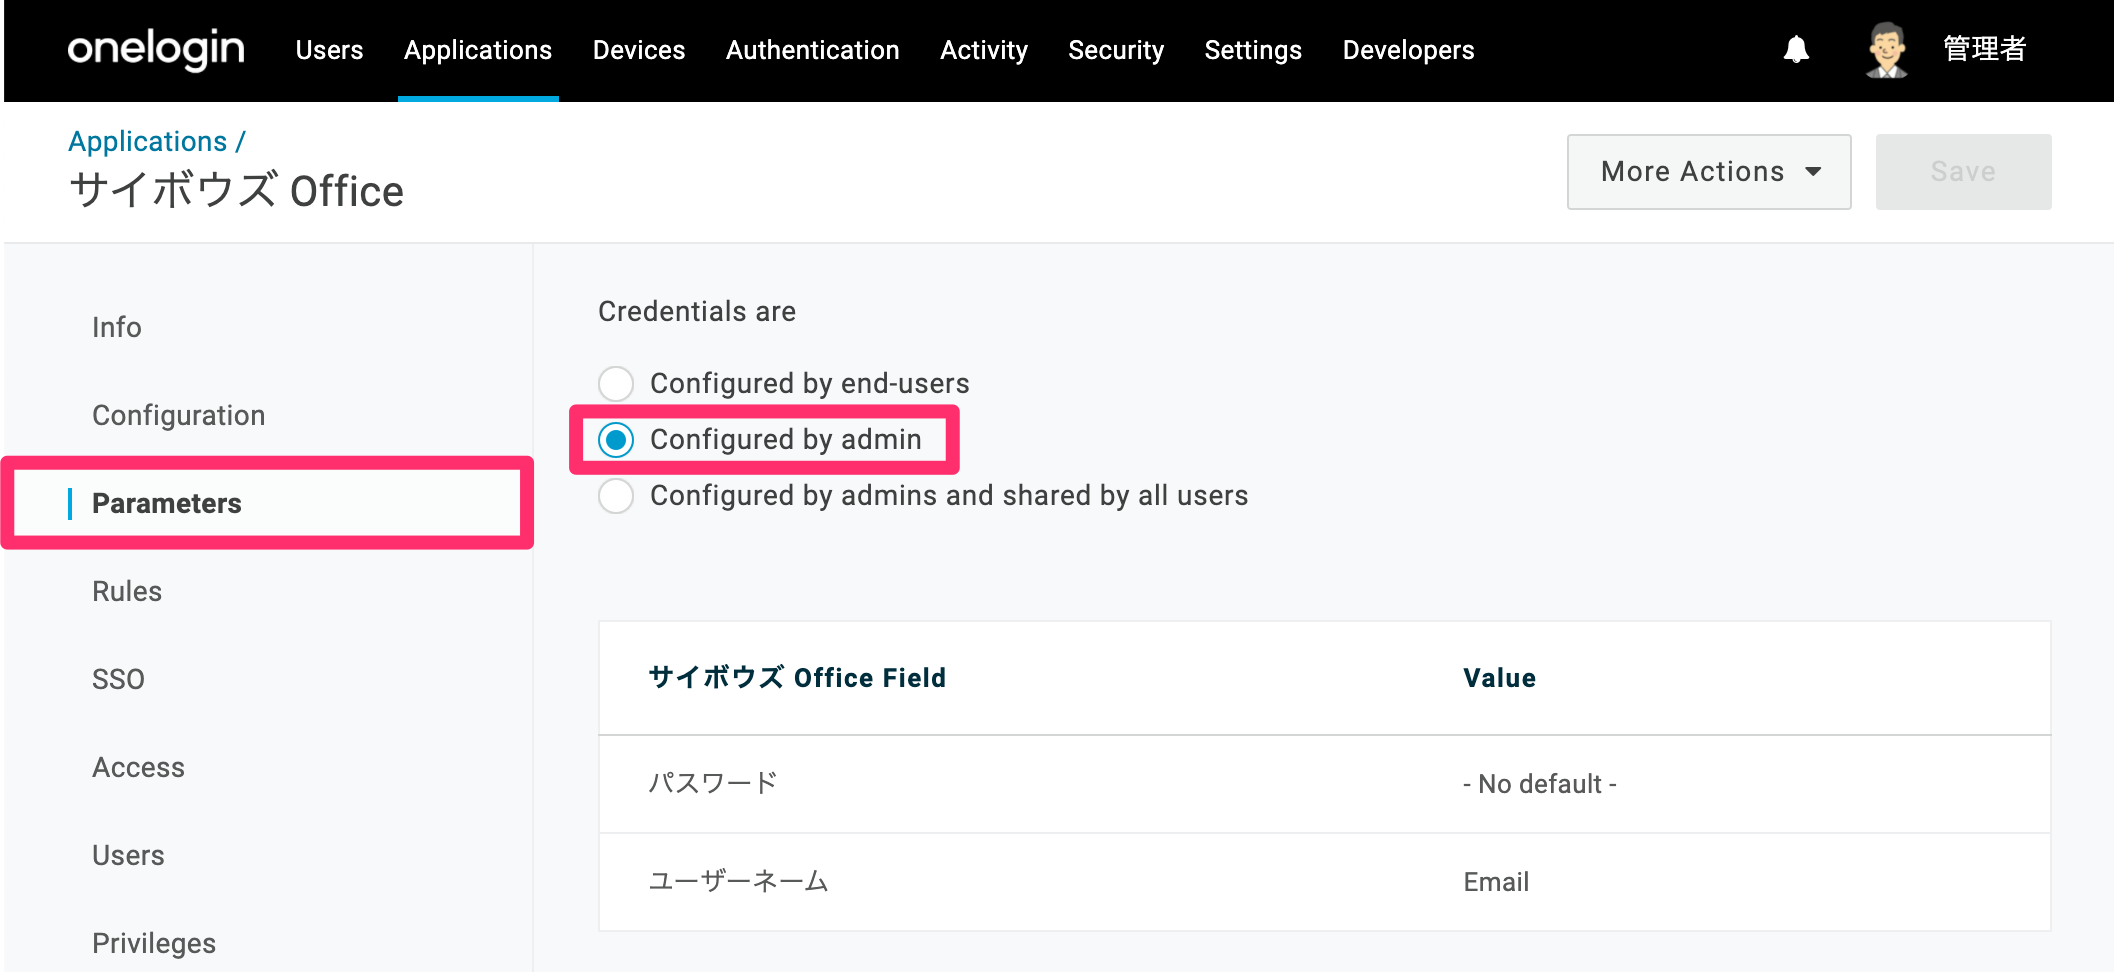This screenshot has width=2114, height=972.
Task: Open the SSO sidebar tab
Action: click(x=118, y=679)
